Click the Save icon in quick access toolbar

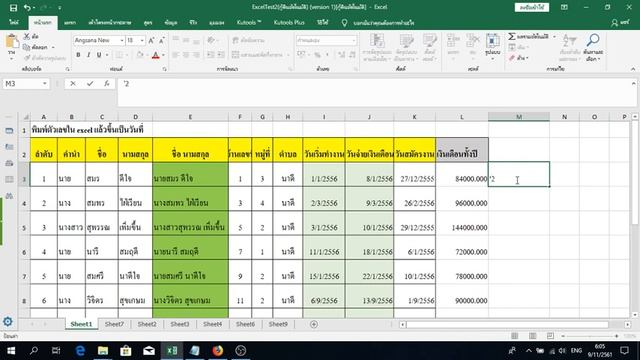point(13,7)
